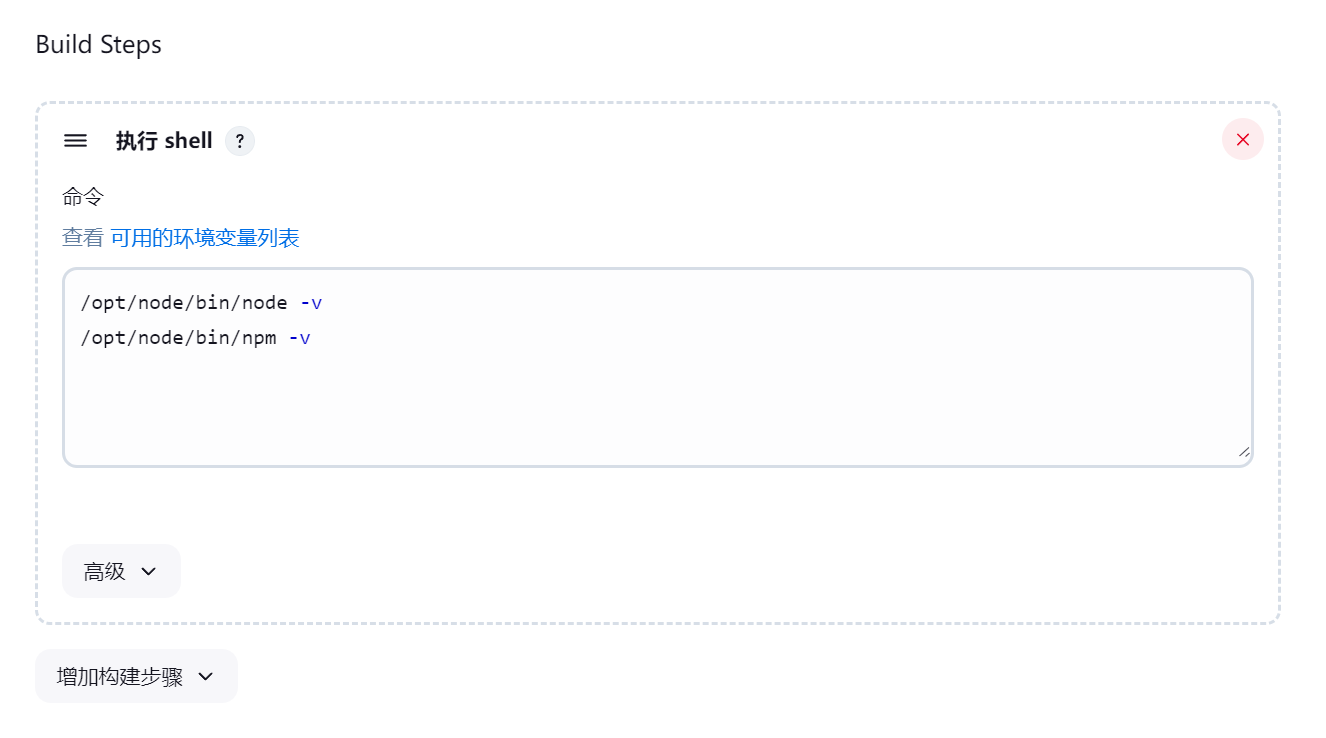The image size is (1326, 738).
Task: Open the 增加构建步骤 dropdown arrow
Action: 206,676
